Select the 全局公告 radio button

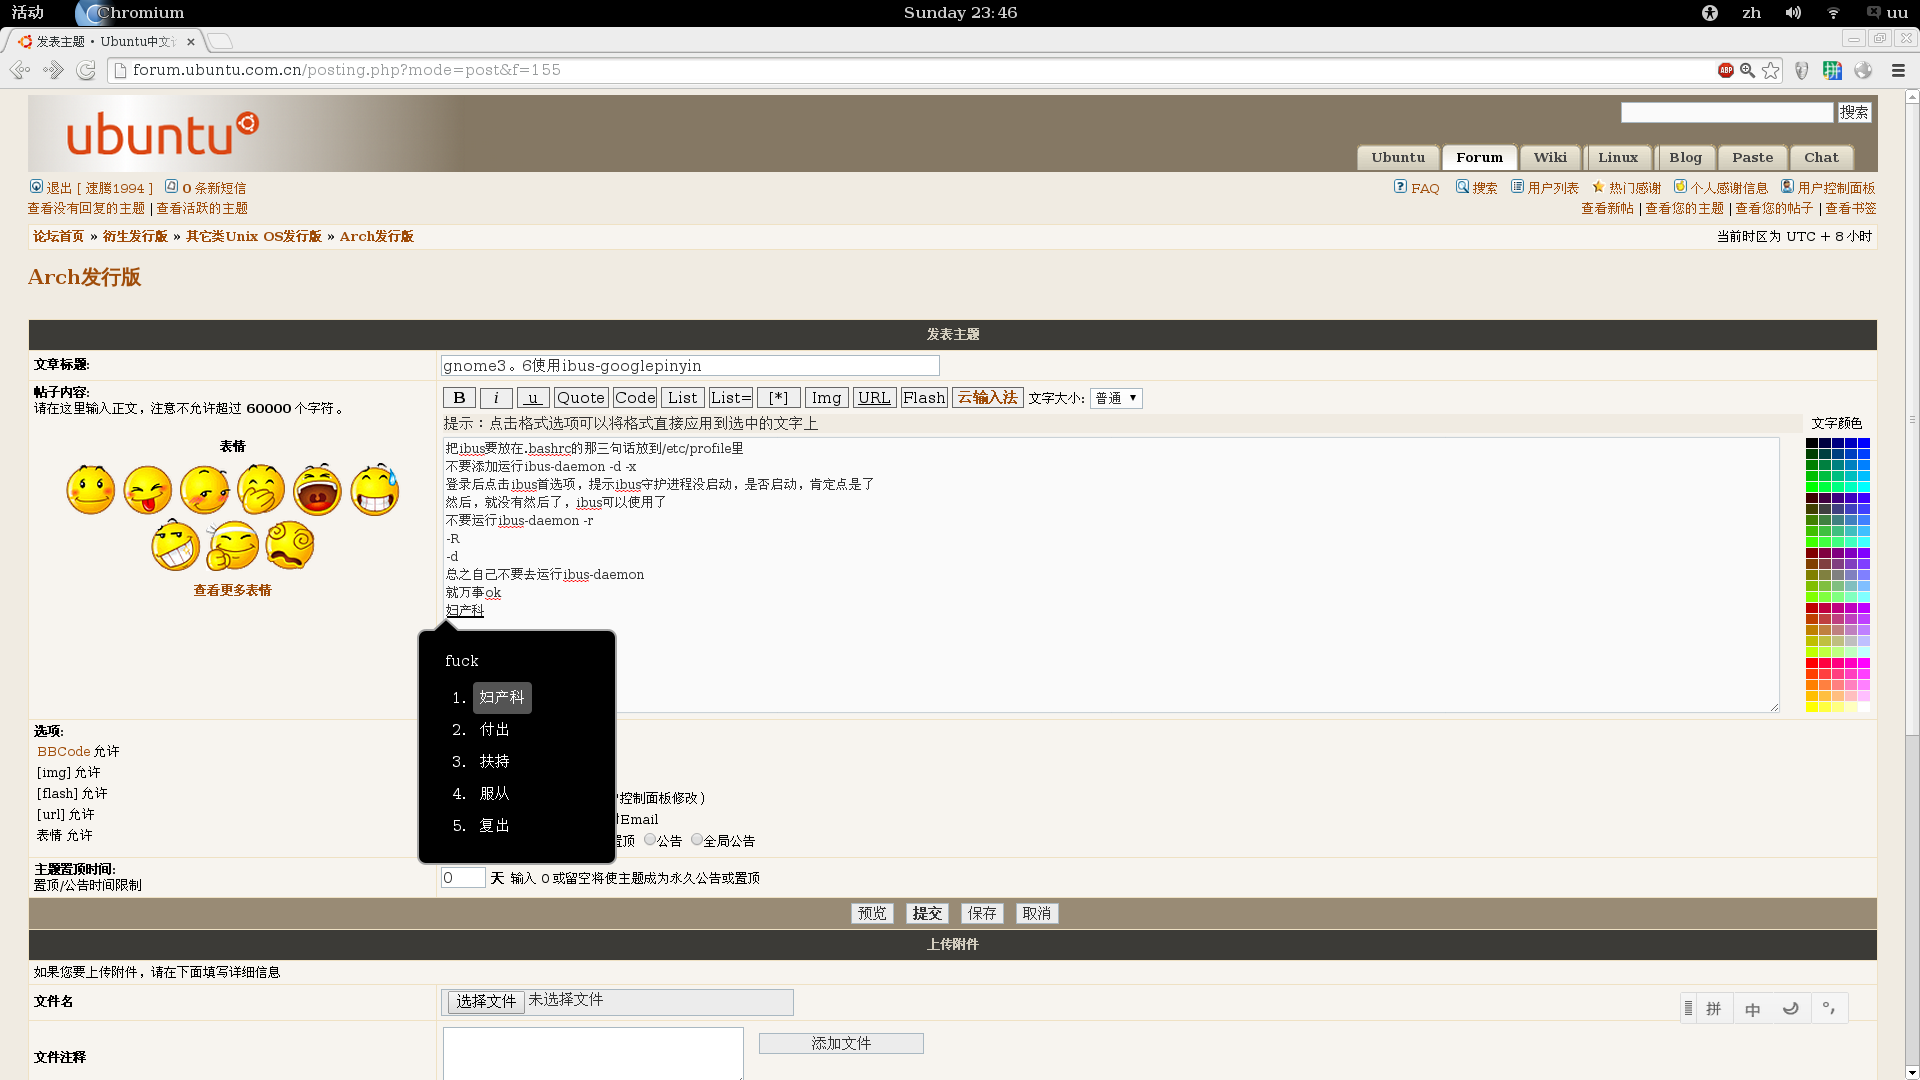[x=697, y=840]
